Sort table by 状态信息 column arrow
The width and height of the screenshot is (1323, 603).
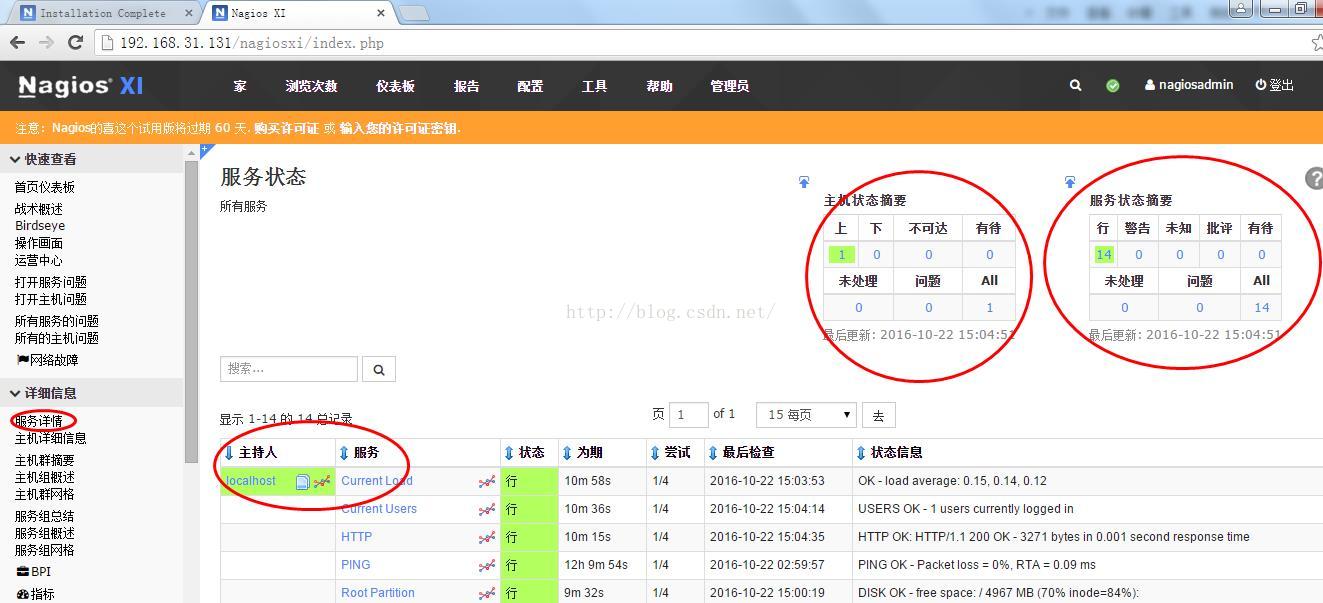(861, 452)
